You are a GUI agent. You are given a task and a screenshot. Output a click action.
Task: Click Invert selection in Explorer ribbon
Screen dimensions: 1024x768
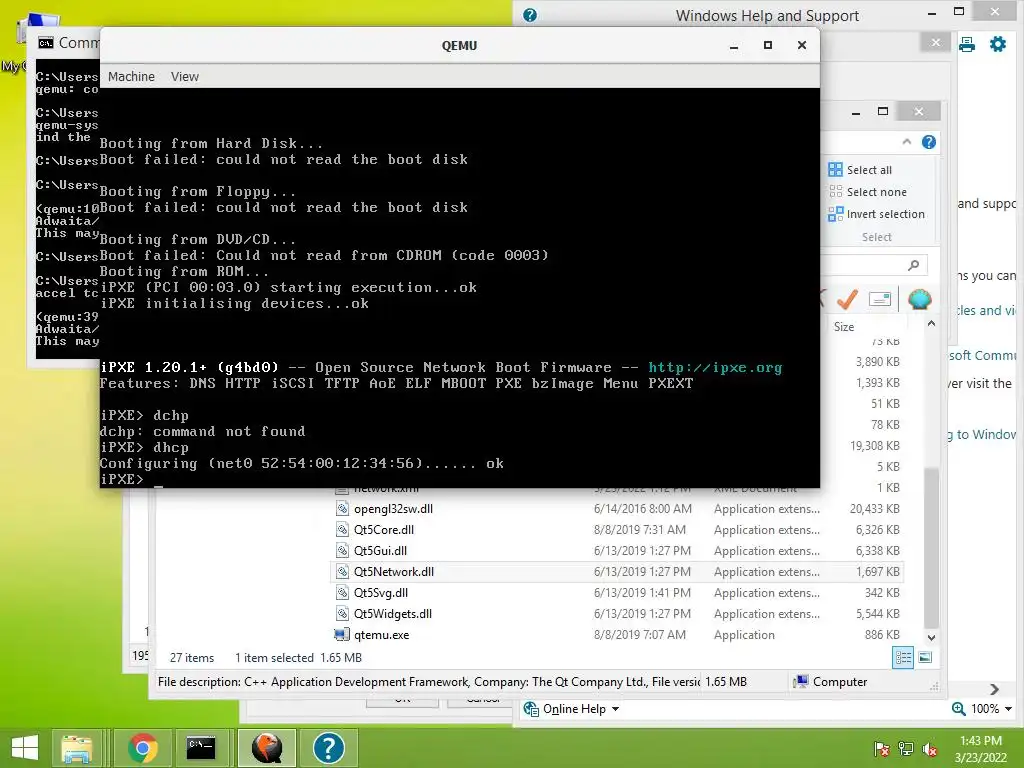pyautogui.click(x=876, y=214)
